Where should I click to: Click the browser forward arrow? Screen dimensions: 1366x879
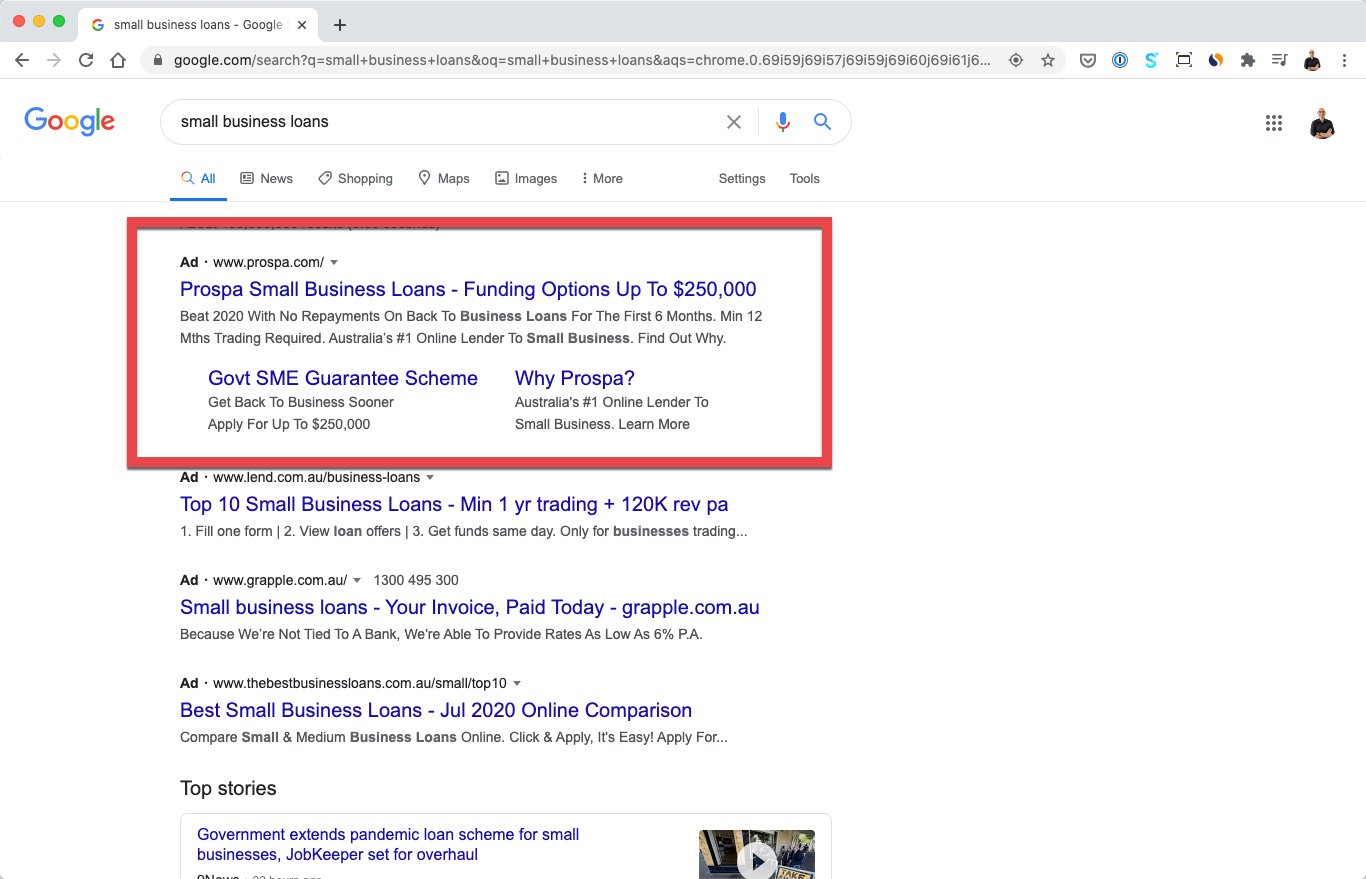tap(54, 60)
